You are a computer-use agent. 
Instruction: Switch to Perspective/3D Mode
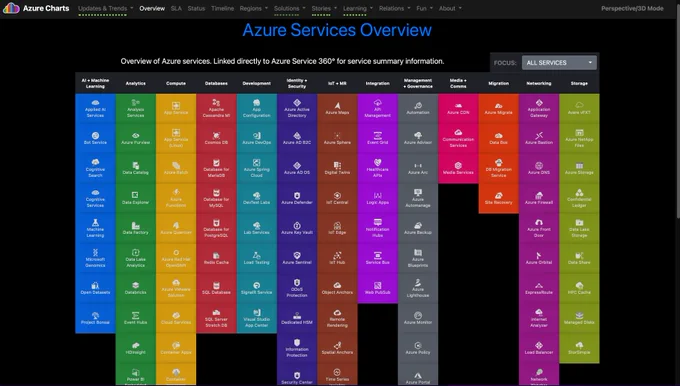pos(632,8)
